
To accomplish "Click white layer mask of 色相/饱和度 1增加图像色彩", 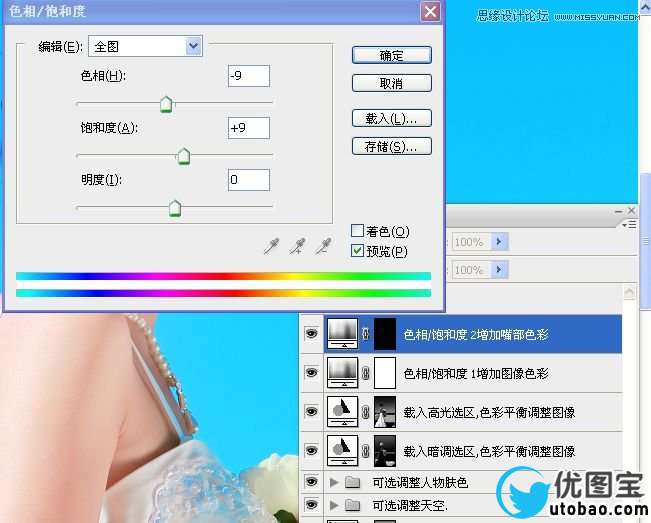I will [x=385, y=372].
